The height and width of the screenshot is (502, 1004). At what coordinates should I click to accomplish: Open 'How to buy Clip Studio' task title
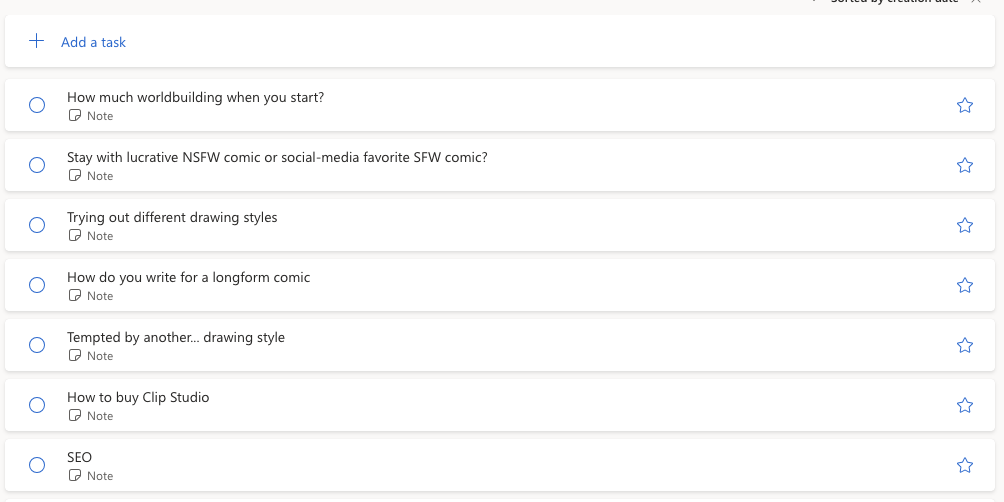click(138, 397)
